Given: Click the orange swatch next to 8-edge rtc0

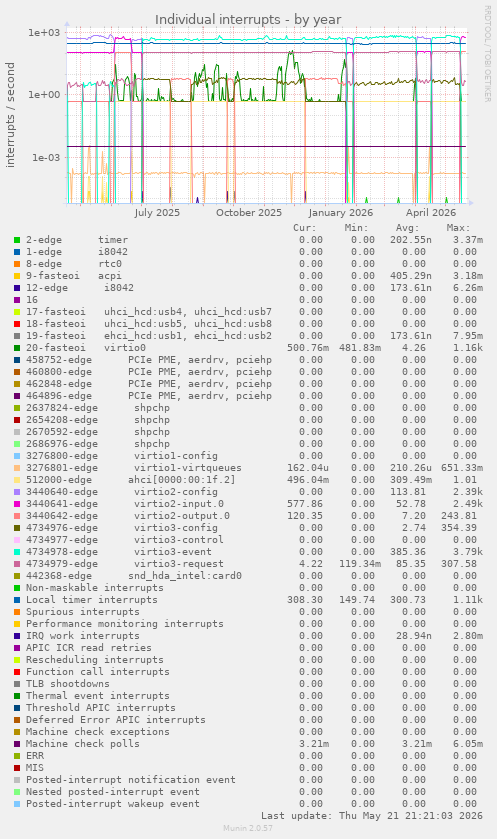Looking at the screenshot, I should [17, 264].
